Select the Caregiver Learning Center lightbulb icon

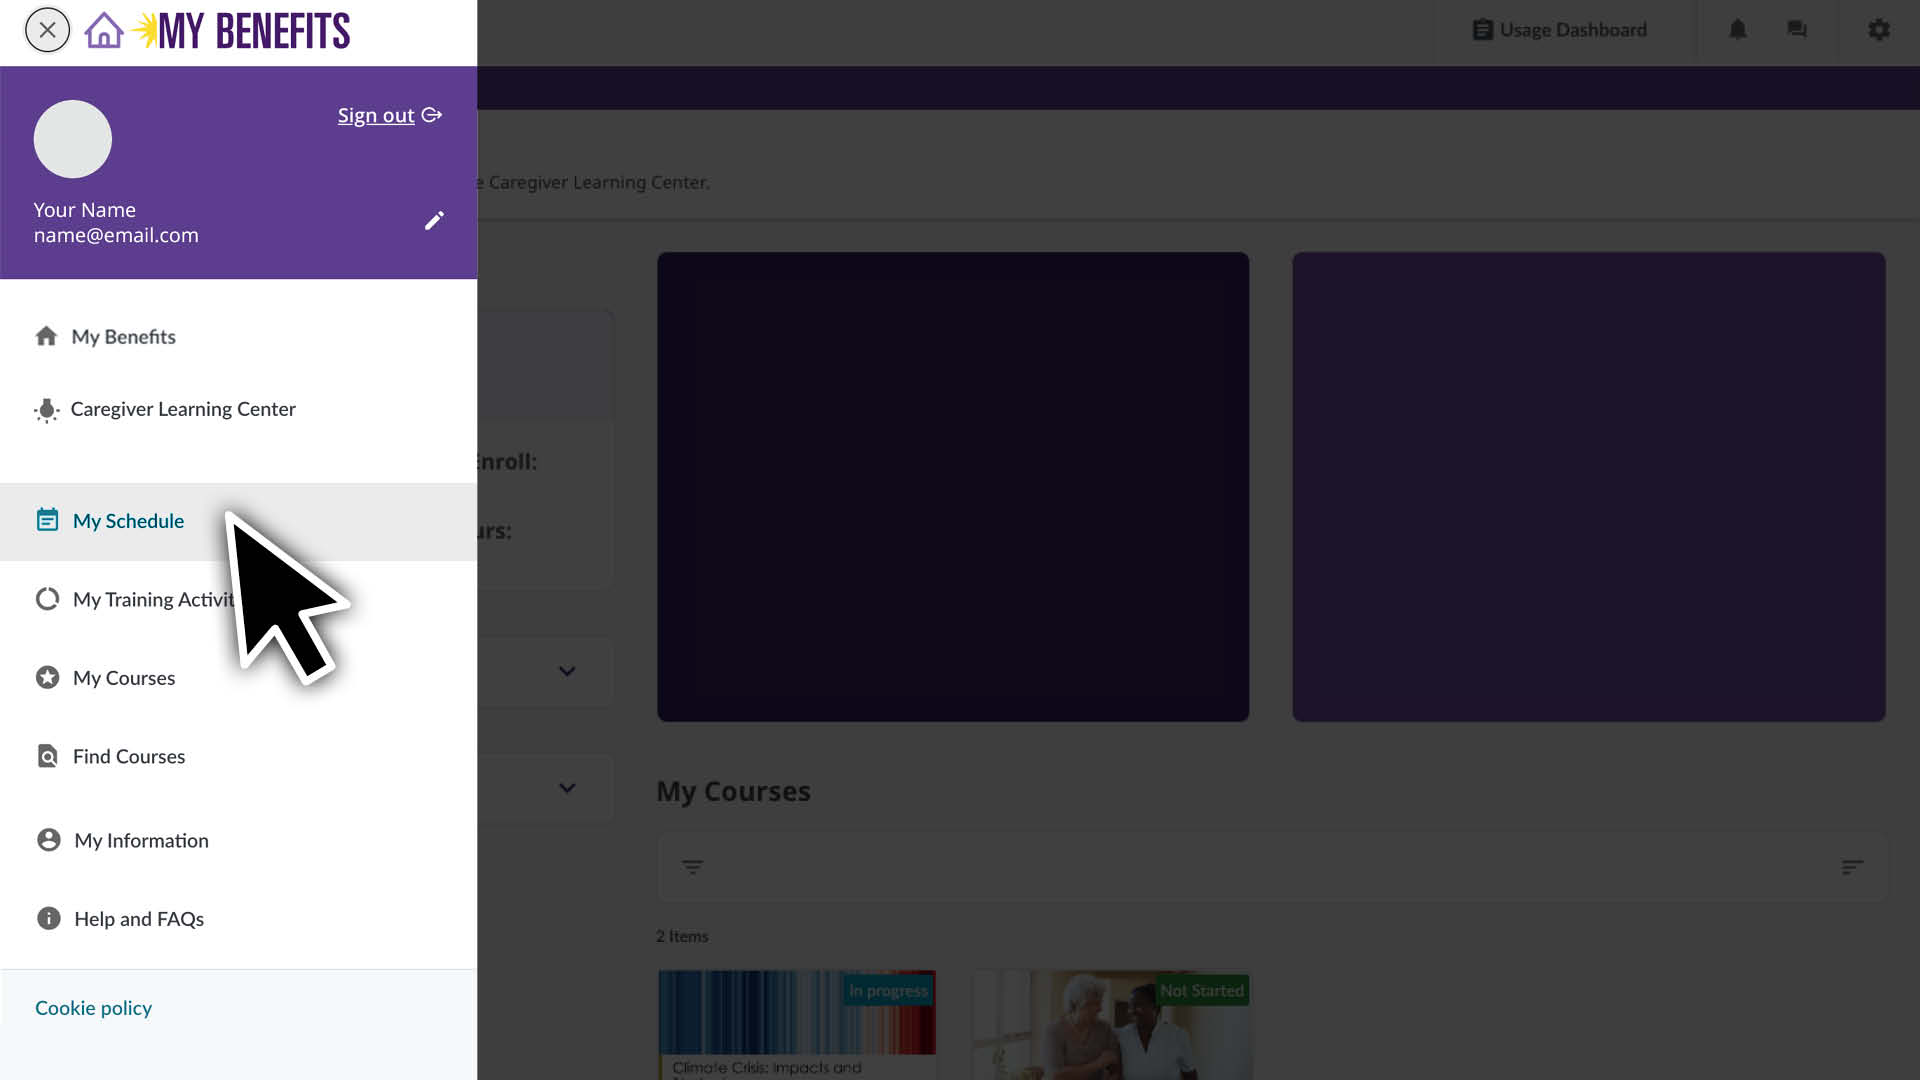(x=46, y=410)
